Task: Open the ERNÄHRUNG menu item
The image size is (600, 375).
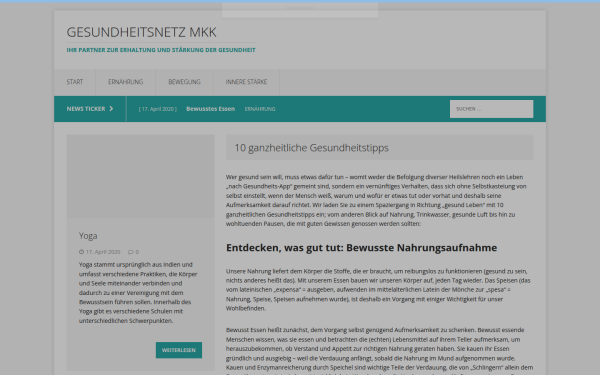Action: (126, 82)
